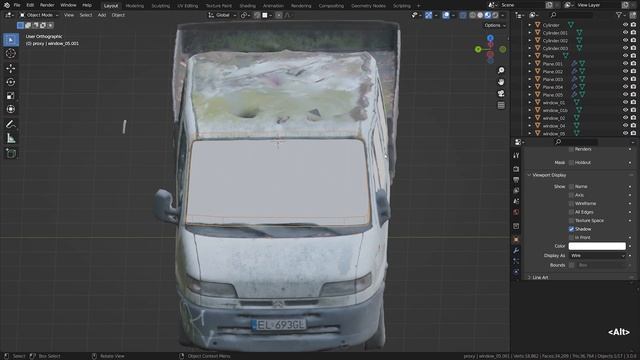Select the Measure tool
Screen dimensions: 640x360
point(11,139)
